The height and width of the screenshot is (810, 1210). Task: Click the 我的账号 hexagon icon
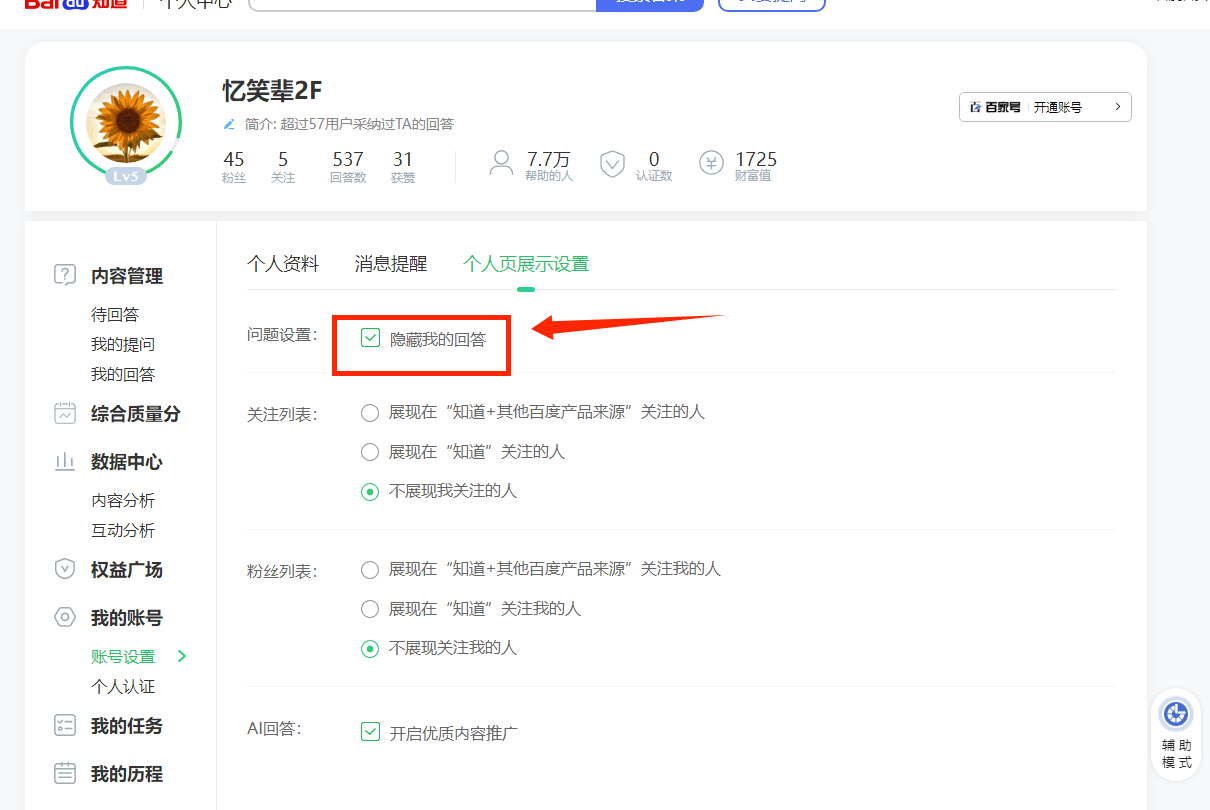pyautogui.click(x=65, y=617)
